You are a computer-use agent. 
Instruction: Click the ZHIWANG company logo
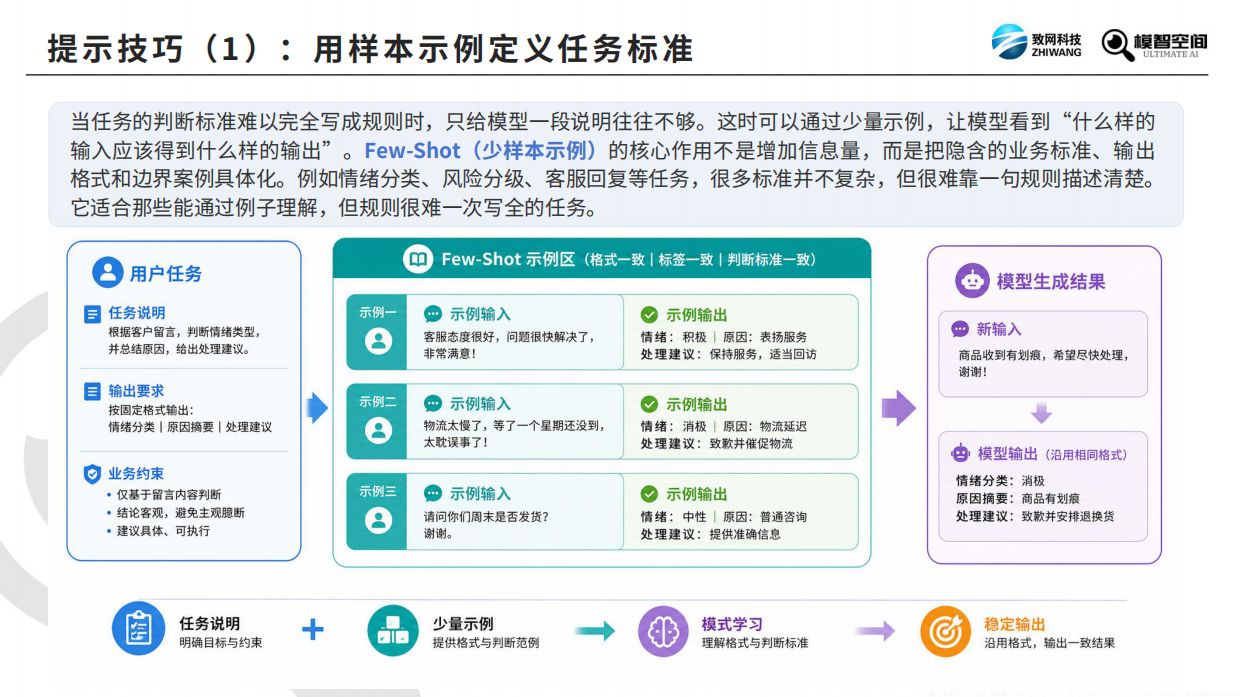(x=1036, y=43)
